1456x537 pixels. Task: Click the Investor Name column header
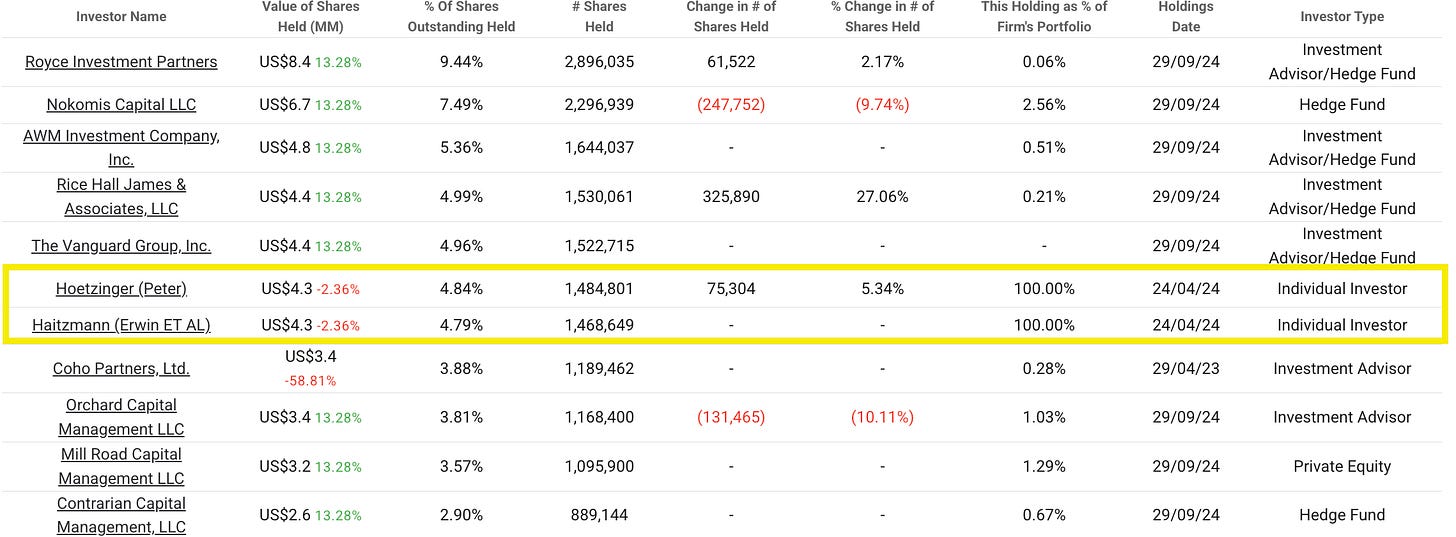pyautogui.click(x=121, y=16)
